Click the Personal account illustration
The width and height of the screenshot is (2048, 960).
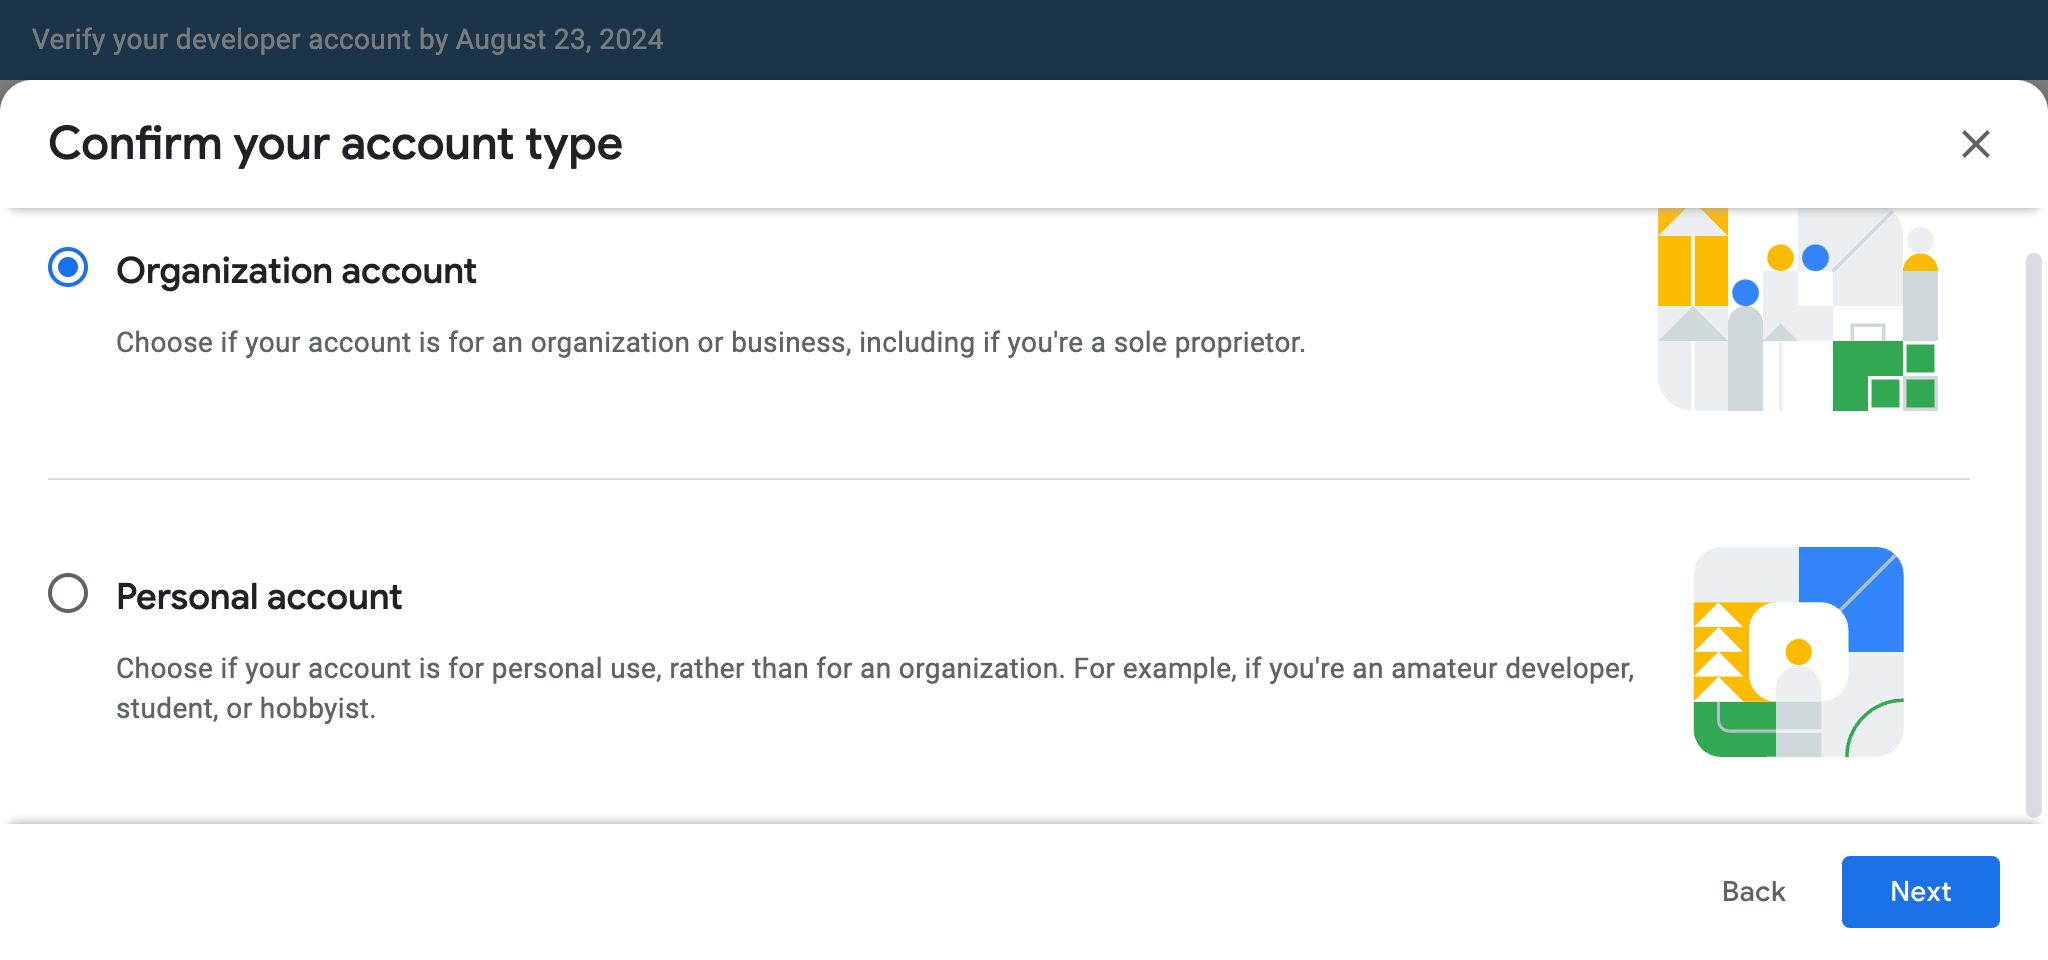point(1798,652)
